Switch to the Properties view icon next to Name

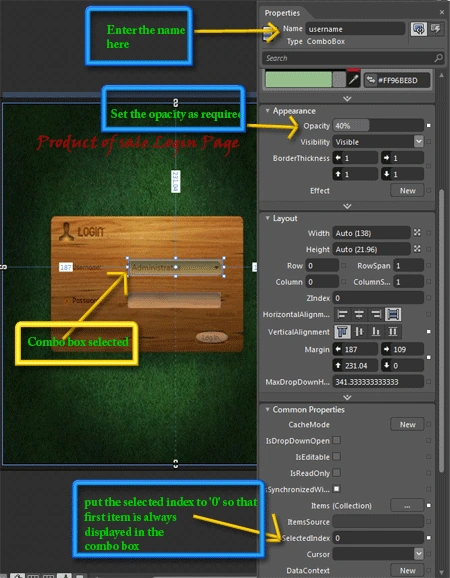click(x=419, y=29)
